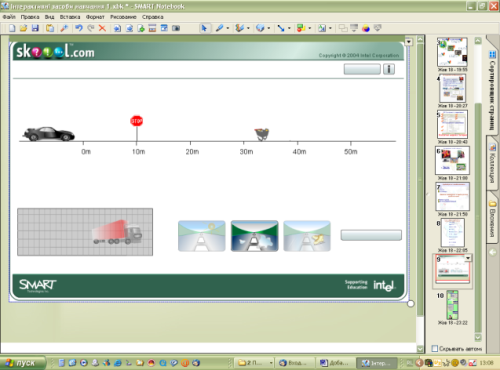500x370 pixels.
Task: Redo the undone action
Action: coord(91,28)
